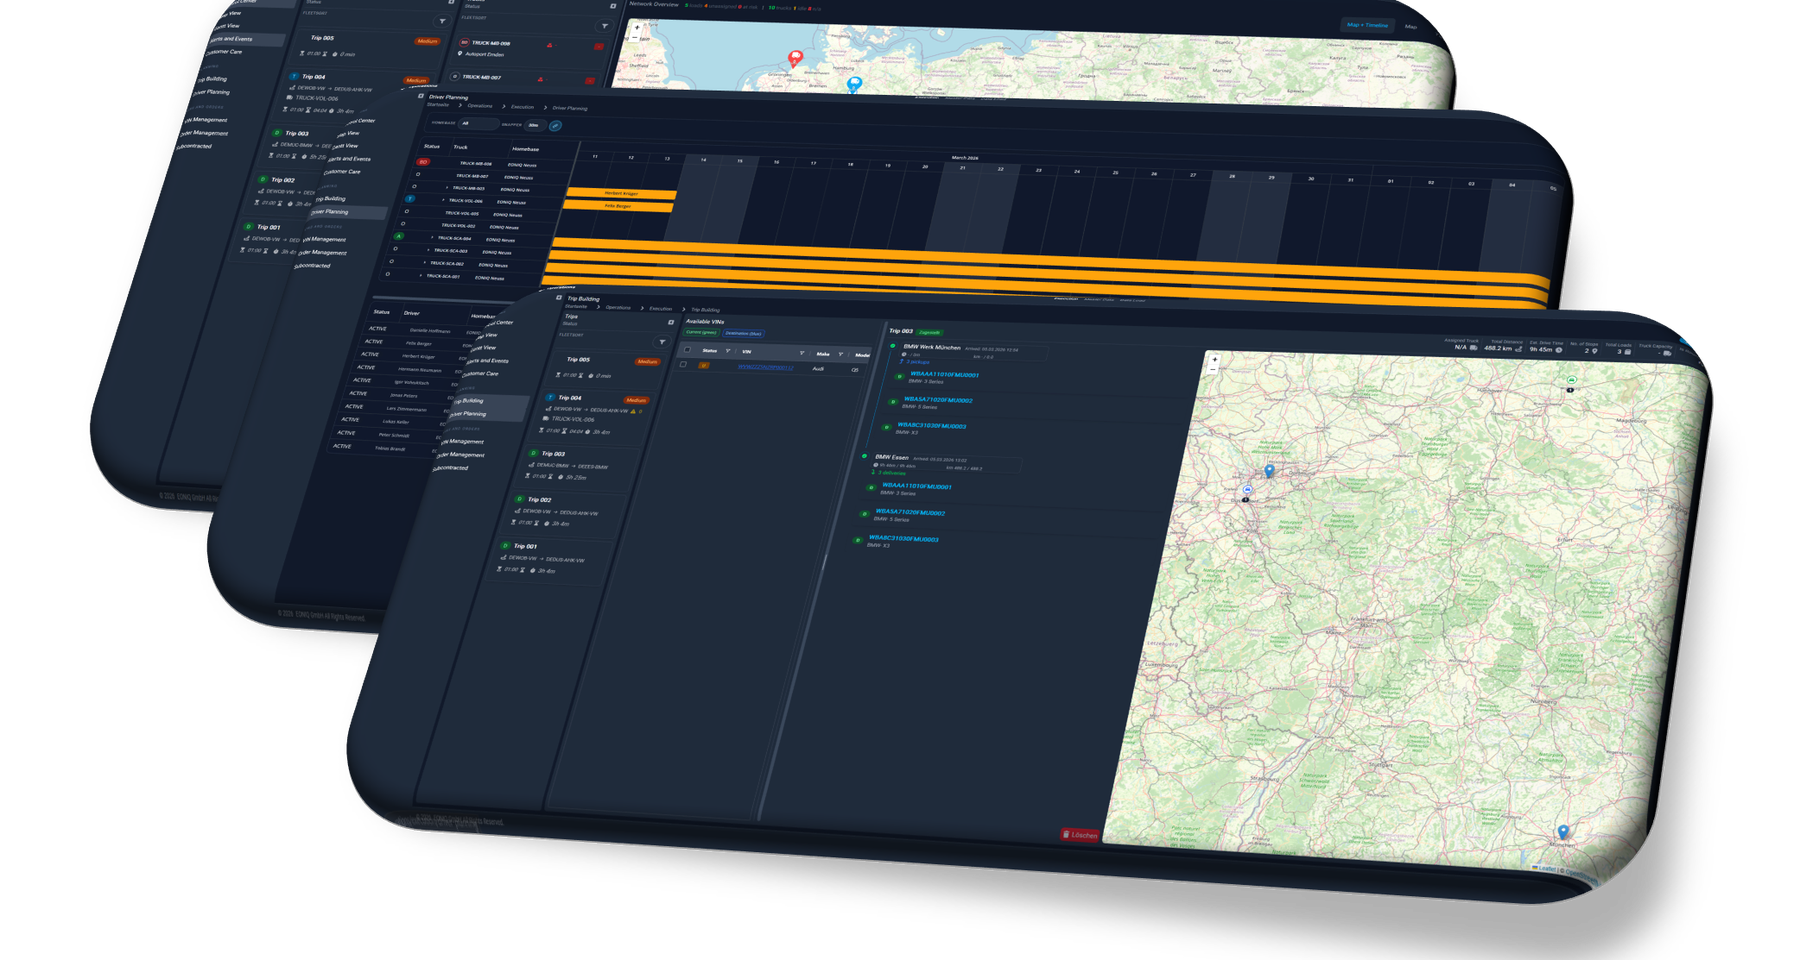Image resolution: width=1800 pixels, height=960 pixels.
Task: Click the Herbert Krüger orange schedule bar
Action: (x=621, y=193)
